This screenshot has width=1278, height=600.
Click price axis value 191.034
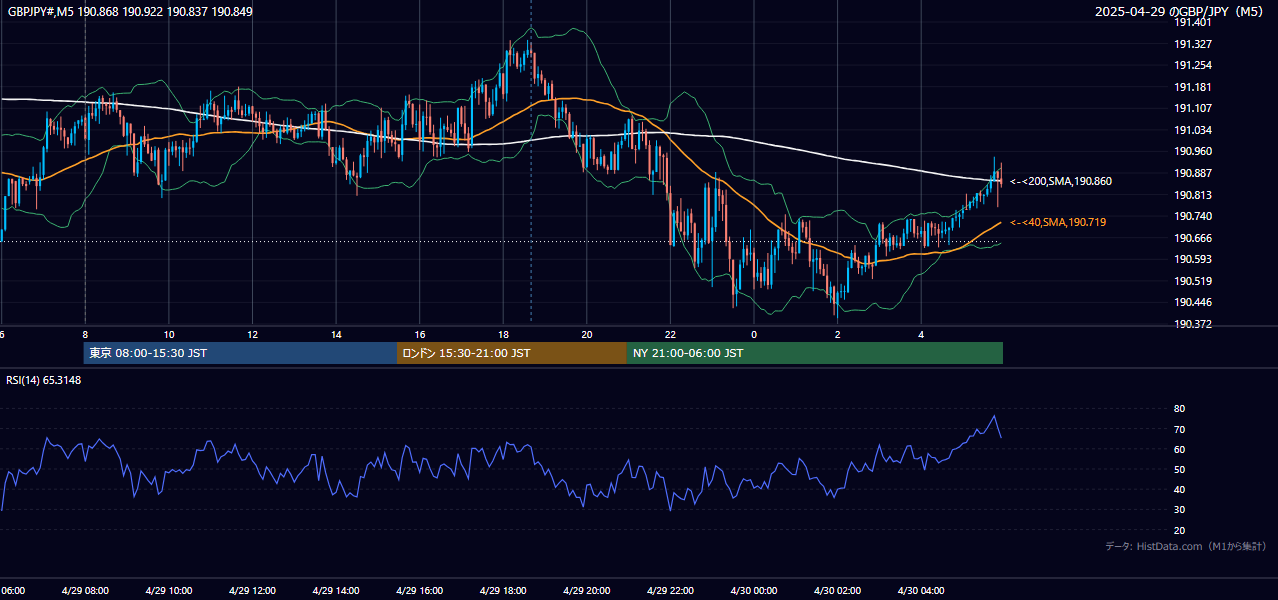point(1193,130)
